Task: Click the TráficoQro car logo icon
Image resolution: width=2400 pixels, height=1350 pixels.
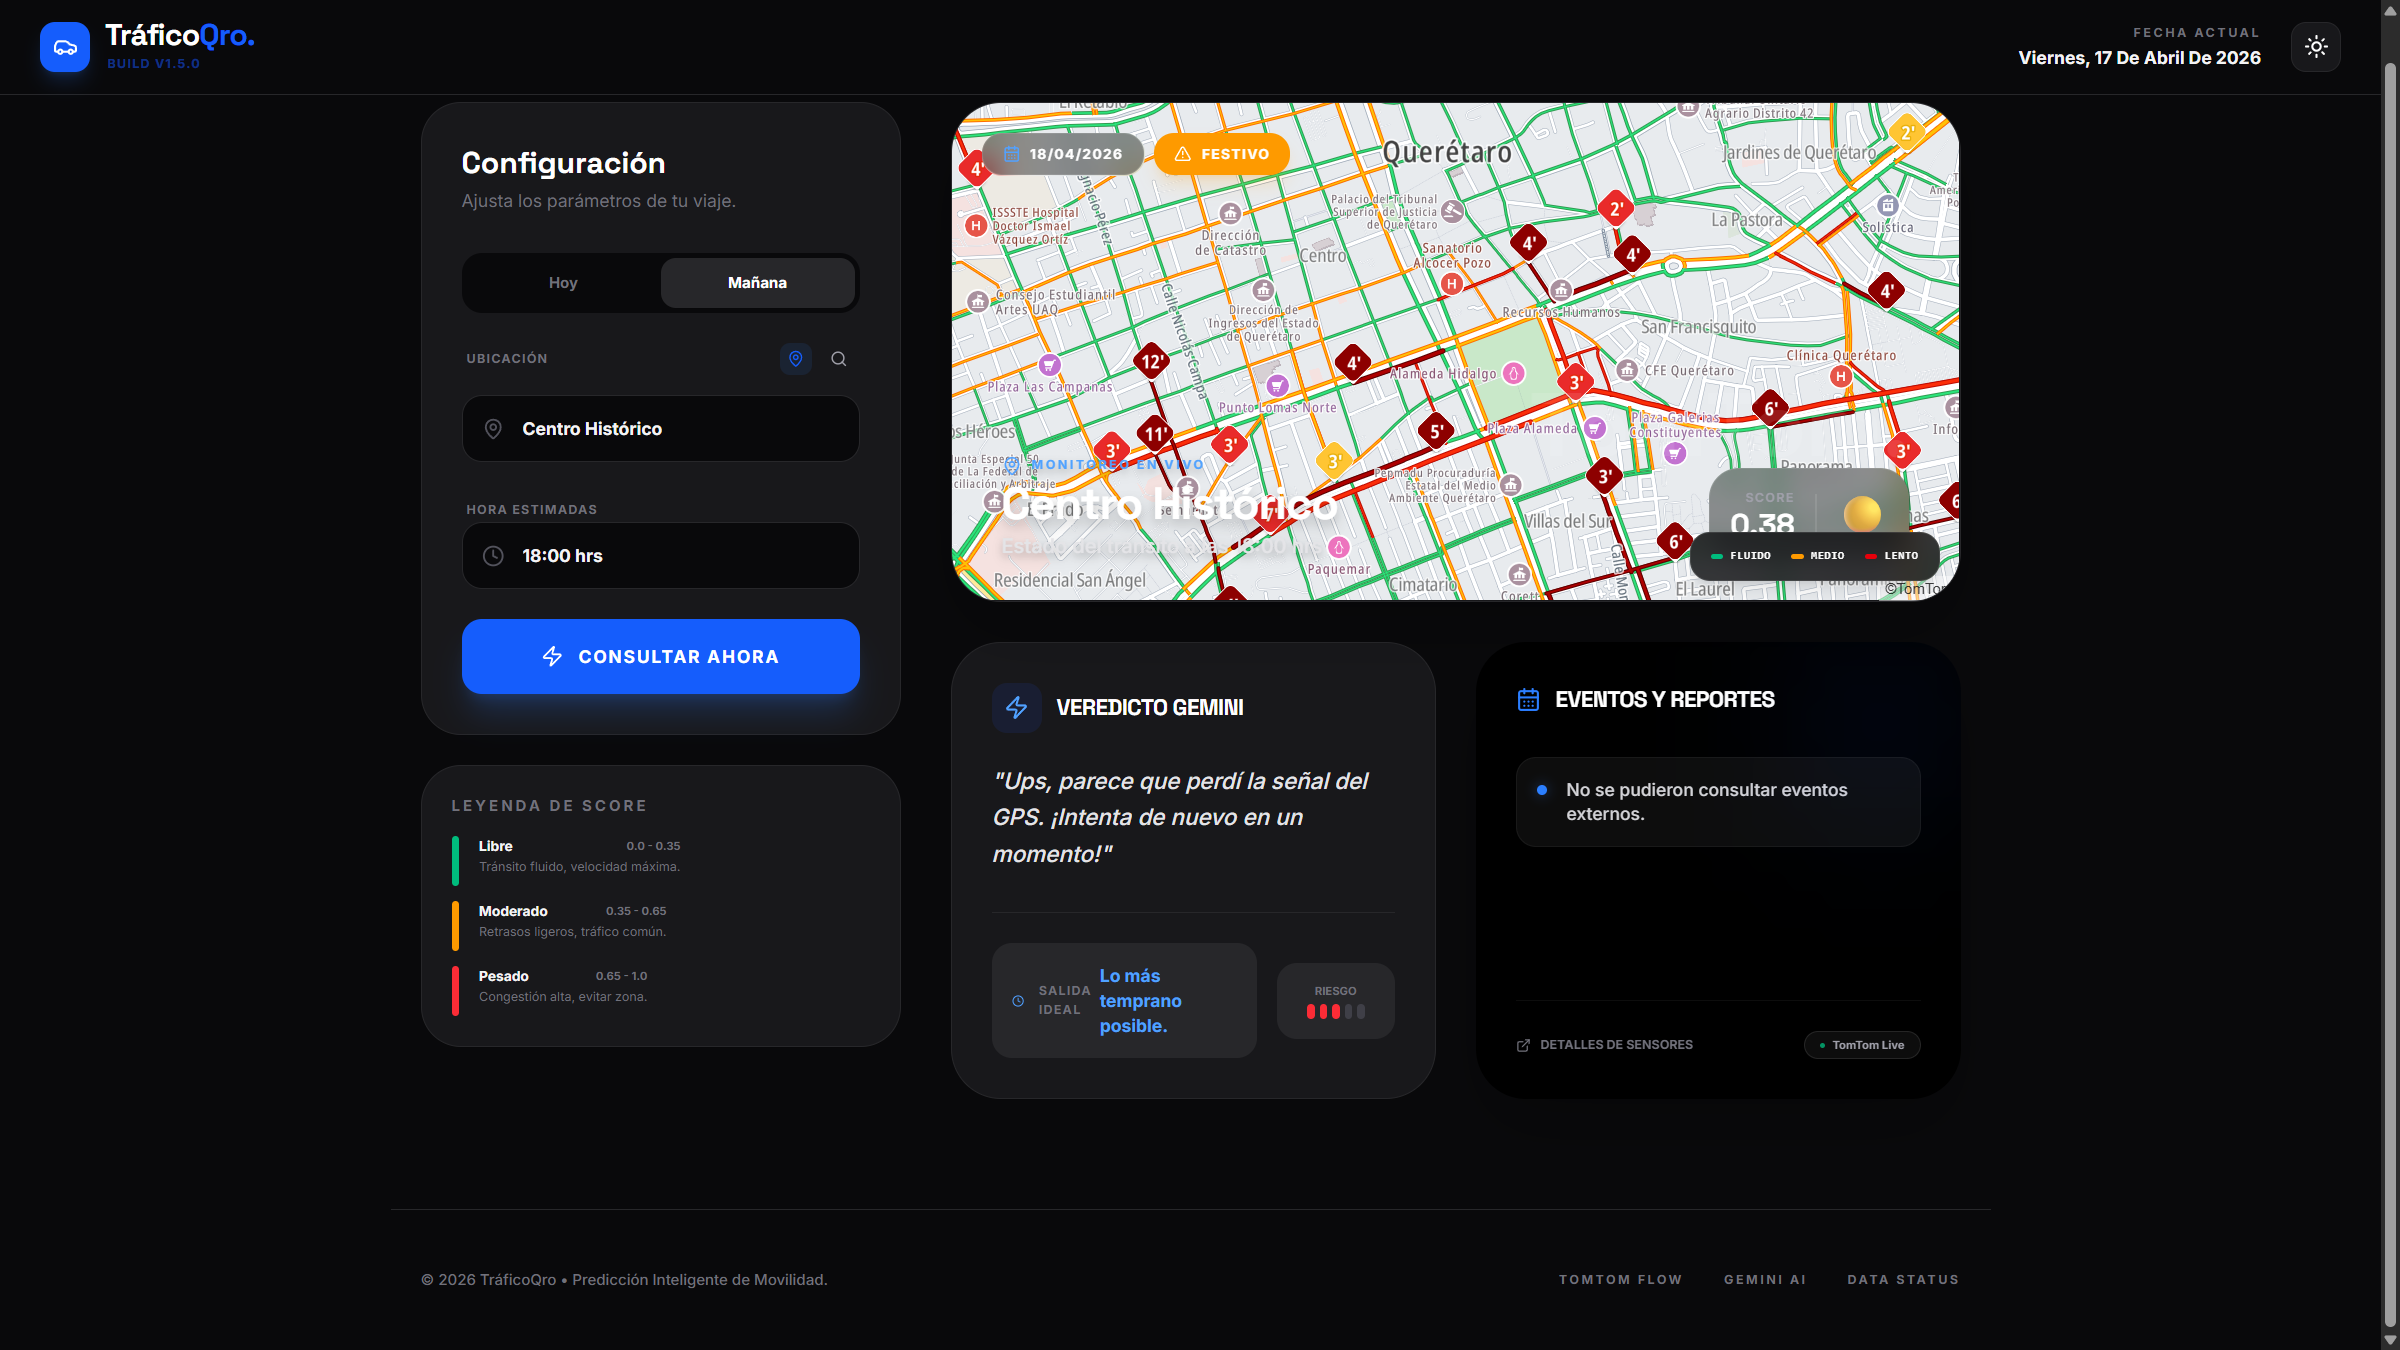Action: pyautogui.click(x=65, y=47)
